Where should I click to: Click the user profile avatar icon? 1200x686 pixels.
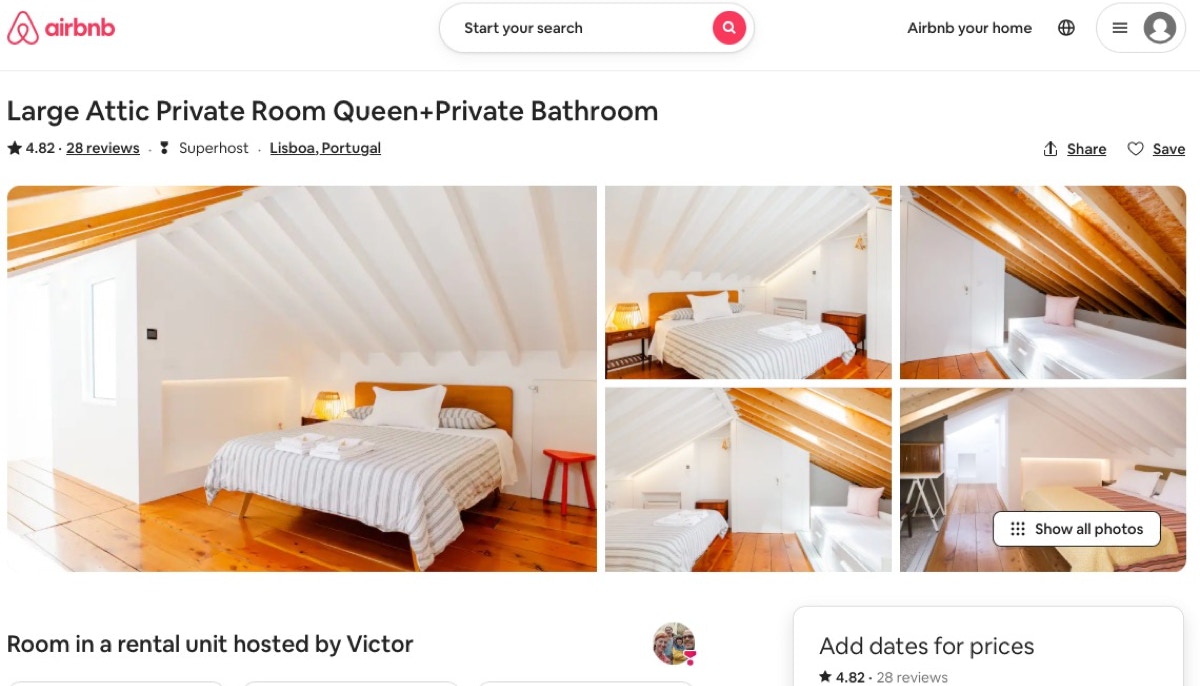point(1160,28)
